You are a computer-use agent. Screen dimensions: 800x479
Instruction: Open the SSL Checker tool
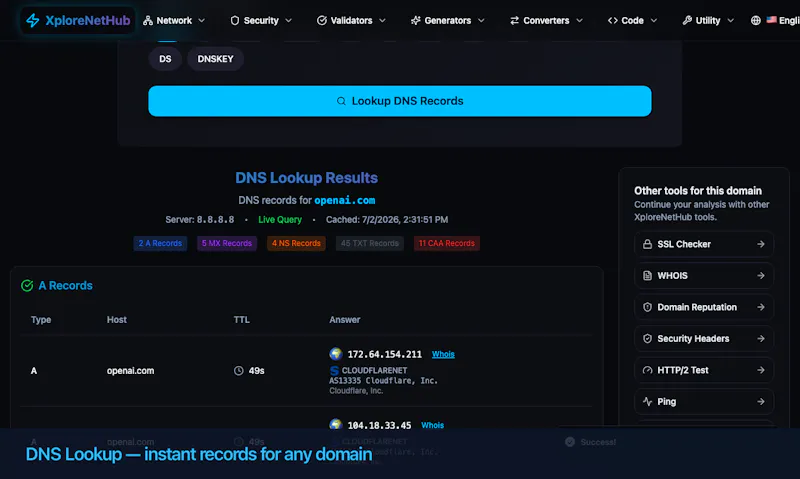pyautogui.click(x=704, y=244)
